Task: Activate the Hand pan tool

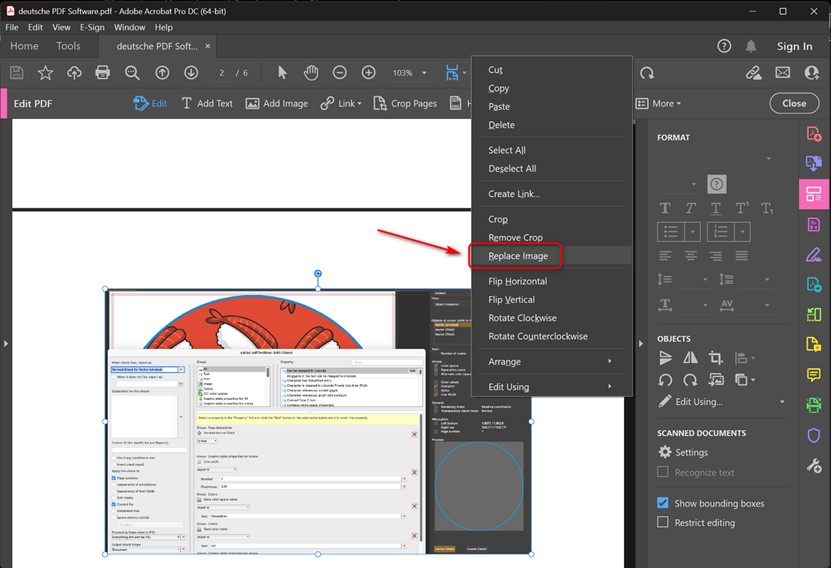Action: coord(311,73)
